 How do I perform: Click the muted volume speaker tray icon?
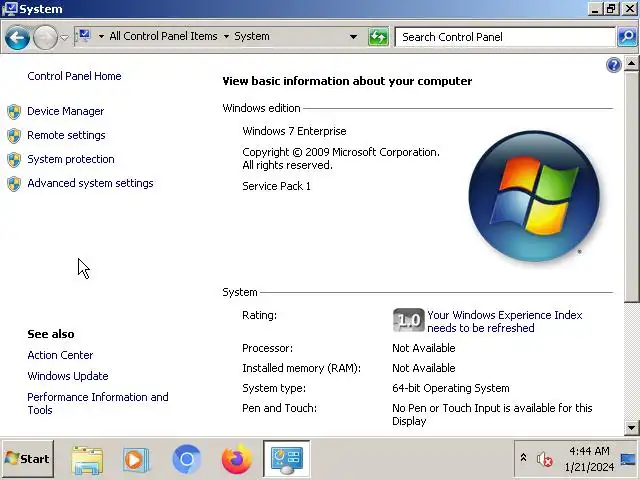click(x=544, y=460)
